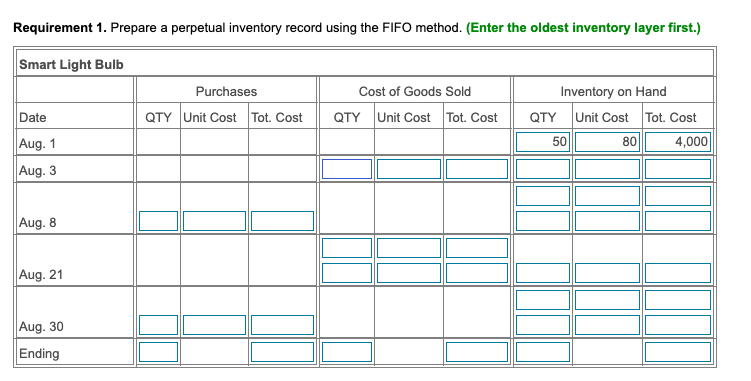Click the 'Date' column header
Screen dimensions: 751x381
[33, 117]
